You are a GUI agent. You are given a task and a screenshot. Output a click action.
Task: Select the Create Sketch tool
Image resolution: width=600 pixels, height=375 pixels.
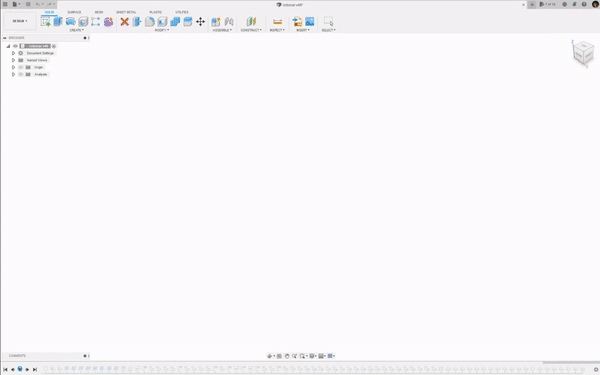[x=46, y=21]
